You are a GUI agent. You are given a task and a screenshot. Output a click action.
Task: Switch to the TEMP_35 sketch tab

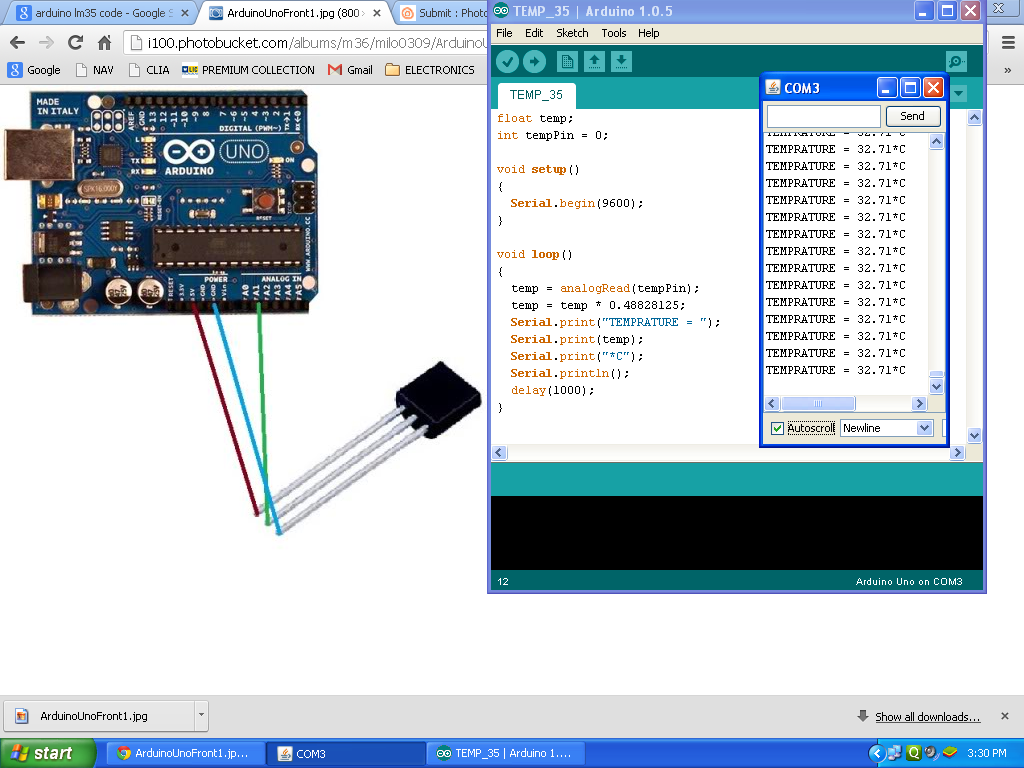[536, 96]
